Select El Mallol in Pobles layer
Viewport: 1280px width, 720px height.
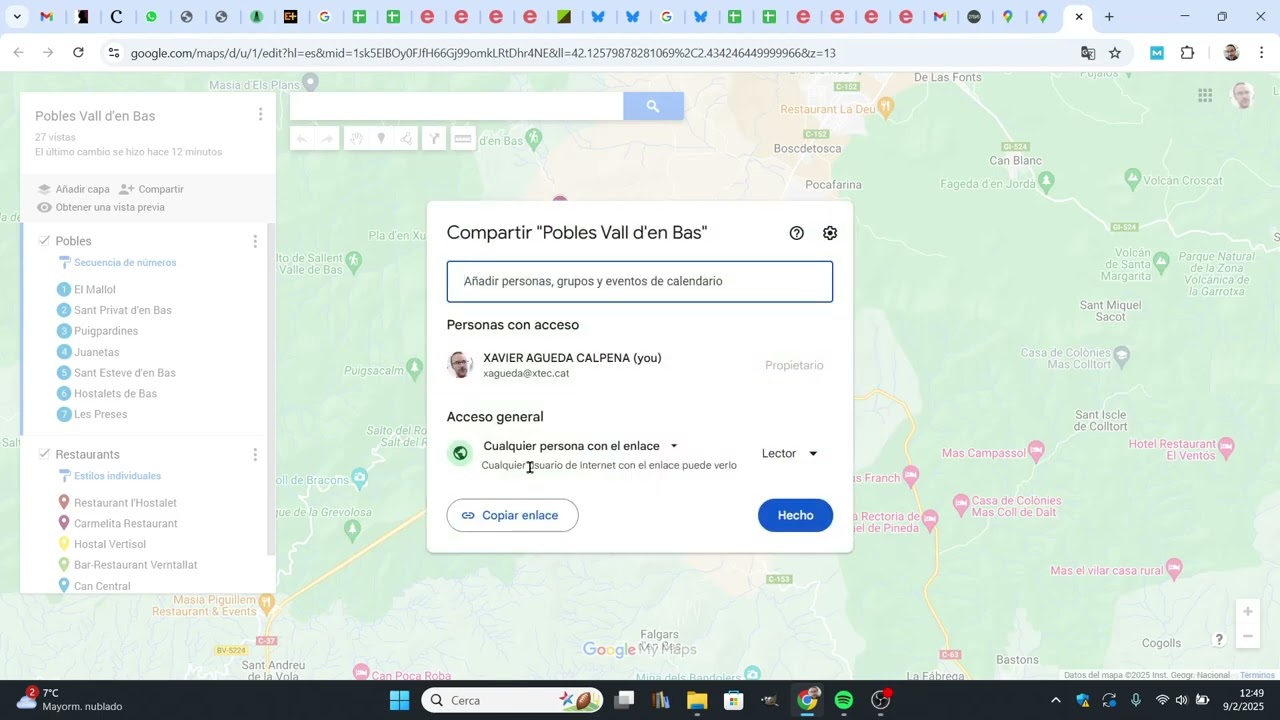click(x=95, y=289)
